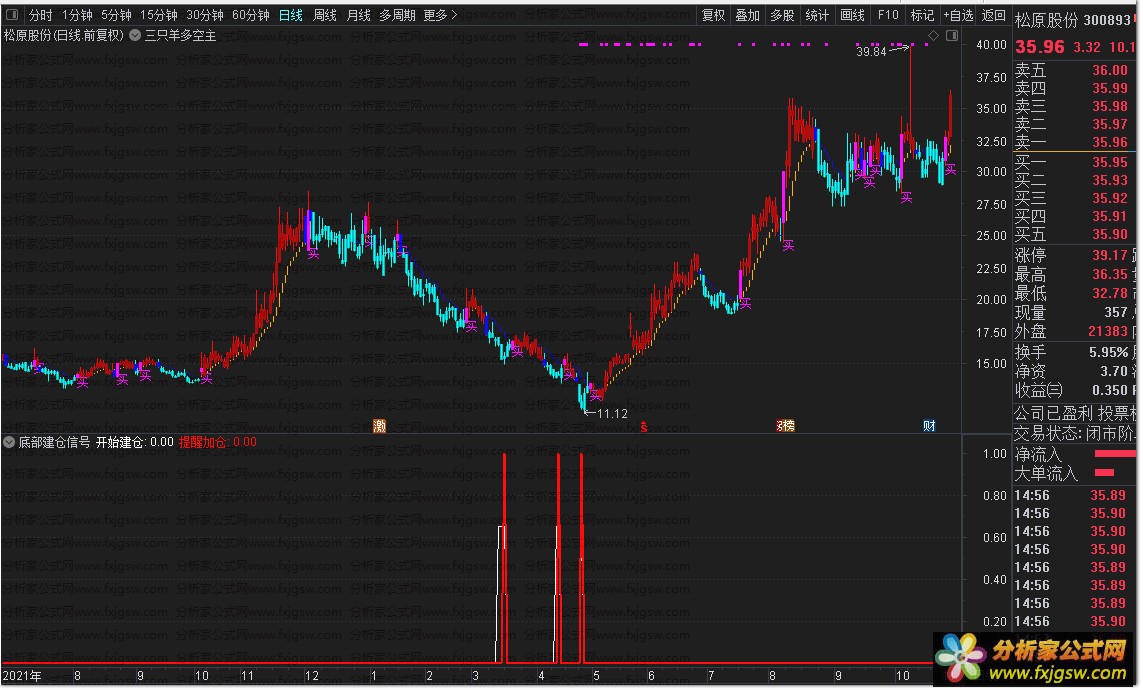Click the red 提醒加仓 indicator label
This screenshot has width=1143, height=690.
tap(217, 442)
